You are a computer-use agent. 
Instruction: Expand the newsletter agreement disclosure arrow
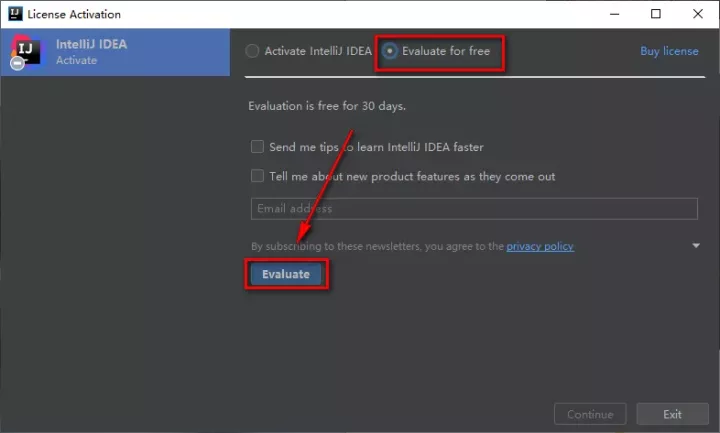tap(695, 246)
